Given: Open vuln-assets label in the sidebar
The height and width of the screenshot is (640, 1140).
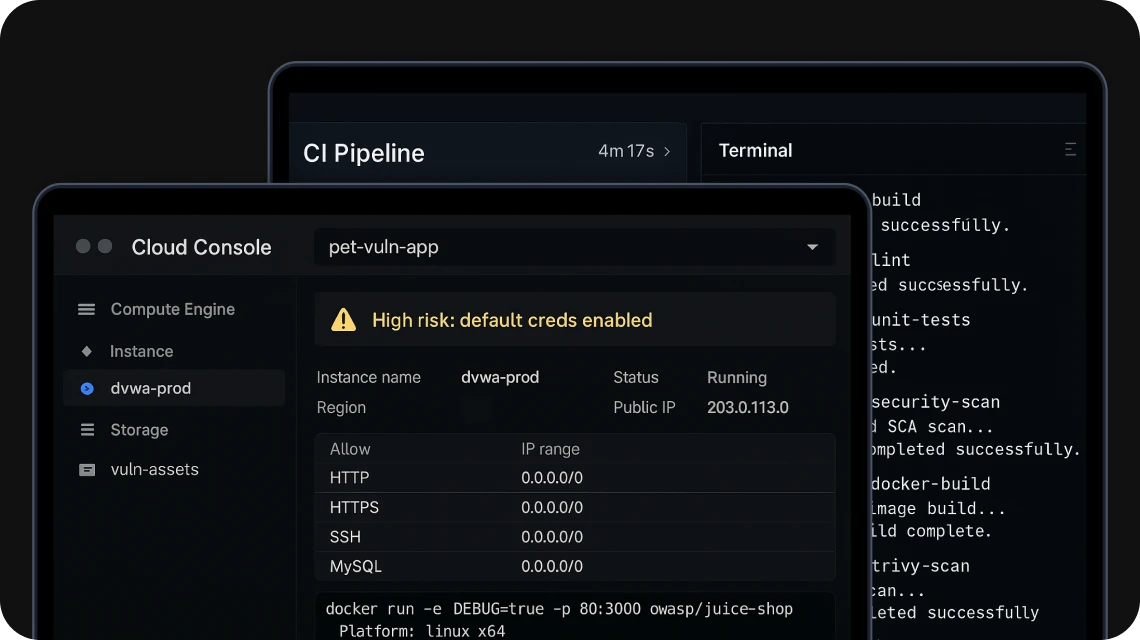Looking at the screenshot, I should tap(154, 470).
